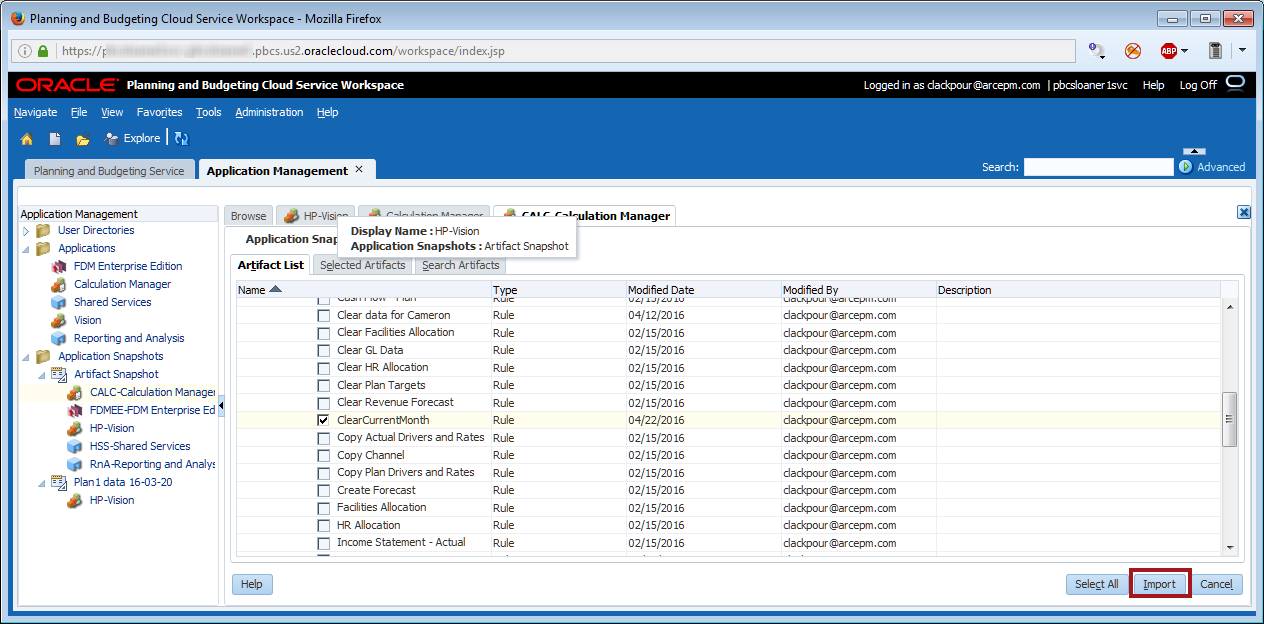Collapse the left navigation pane via splitter arrow
1264x624 pixels.
pyautogui.click(x=221, y=405)
